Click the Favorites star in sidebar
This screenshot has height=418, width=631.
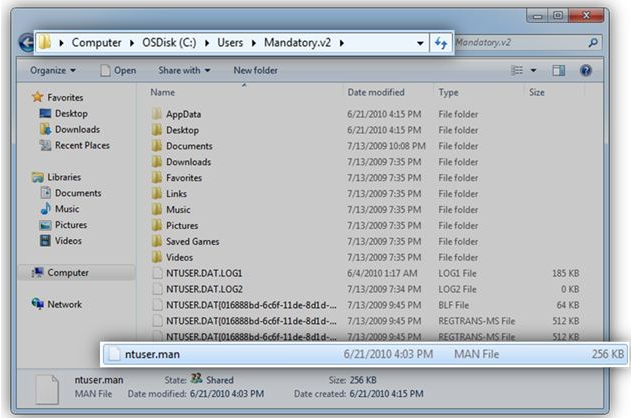click(x=38, y=97)
